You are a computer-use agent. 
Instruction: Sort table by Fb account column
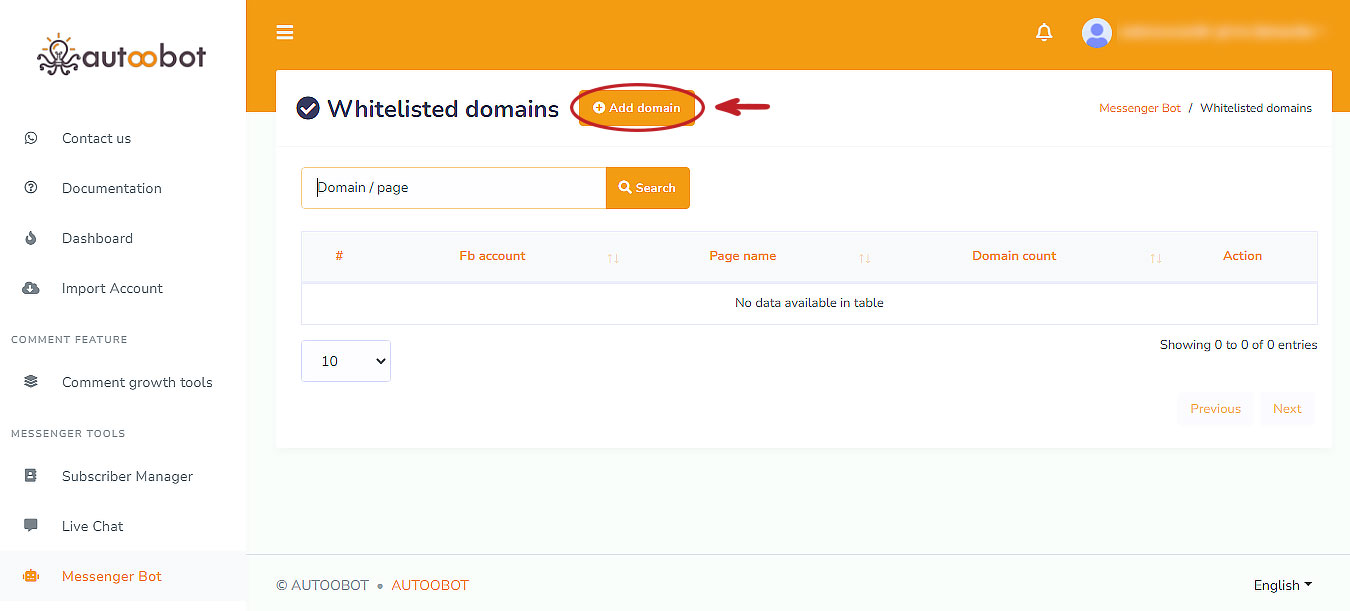click(x=492, y=256)
